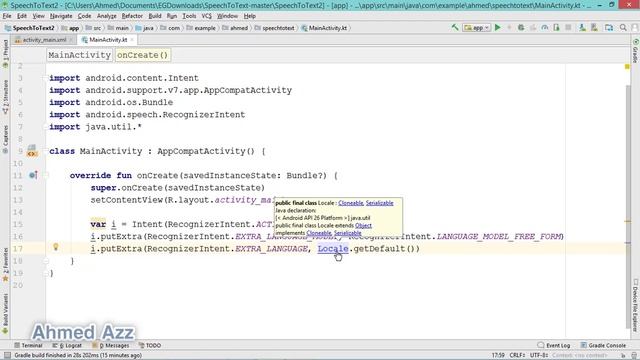The image size is (640, 360).
Task: Click the override gutter icon at line 11
Action: tap(33, 175)
